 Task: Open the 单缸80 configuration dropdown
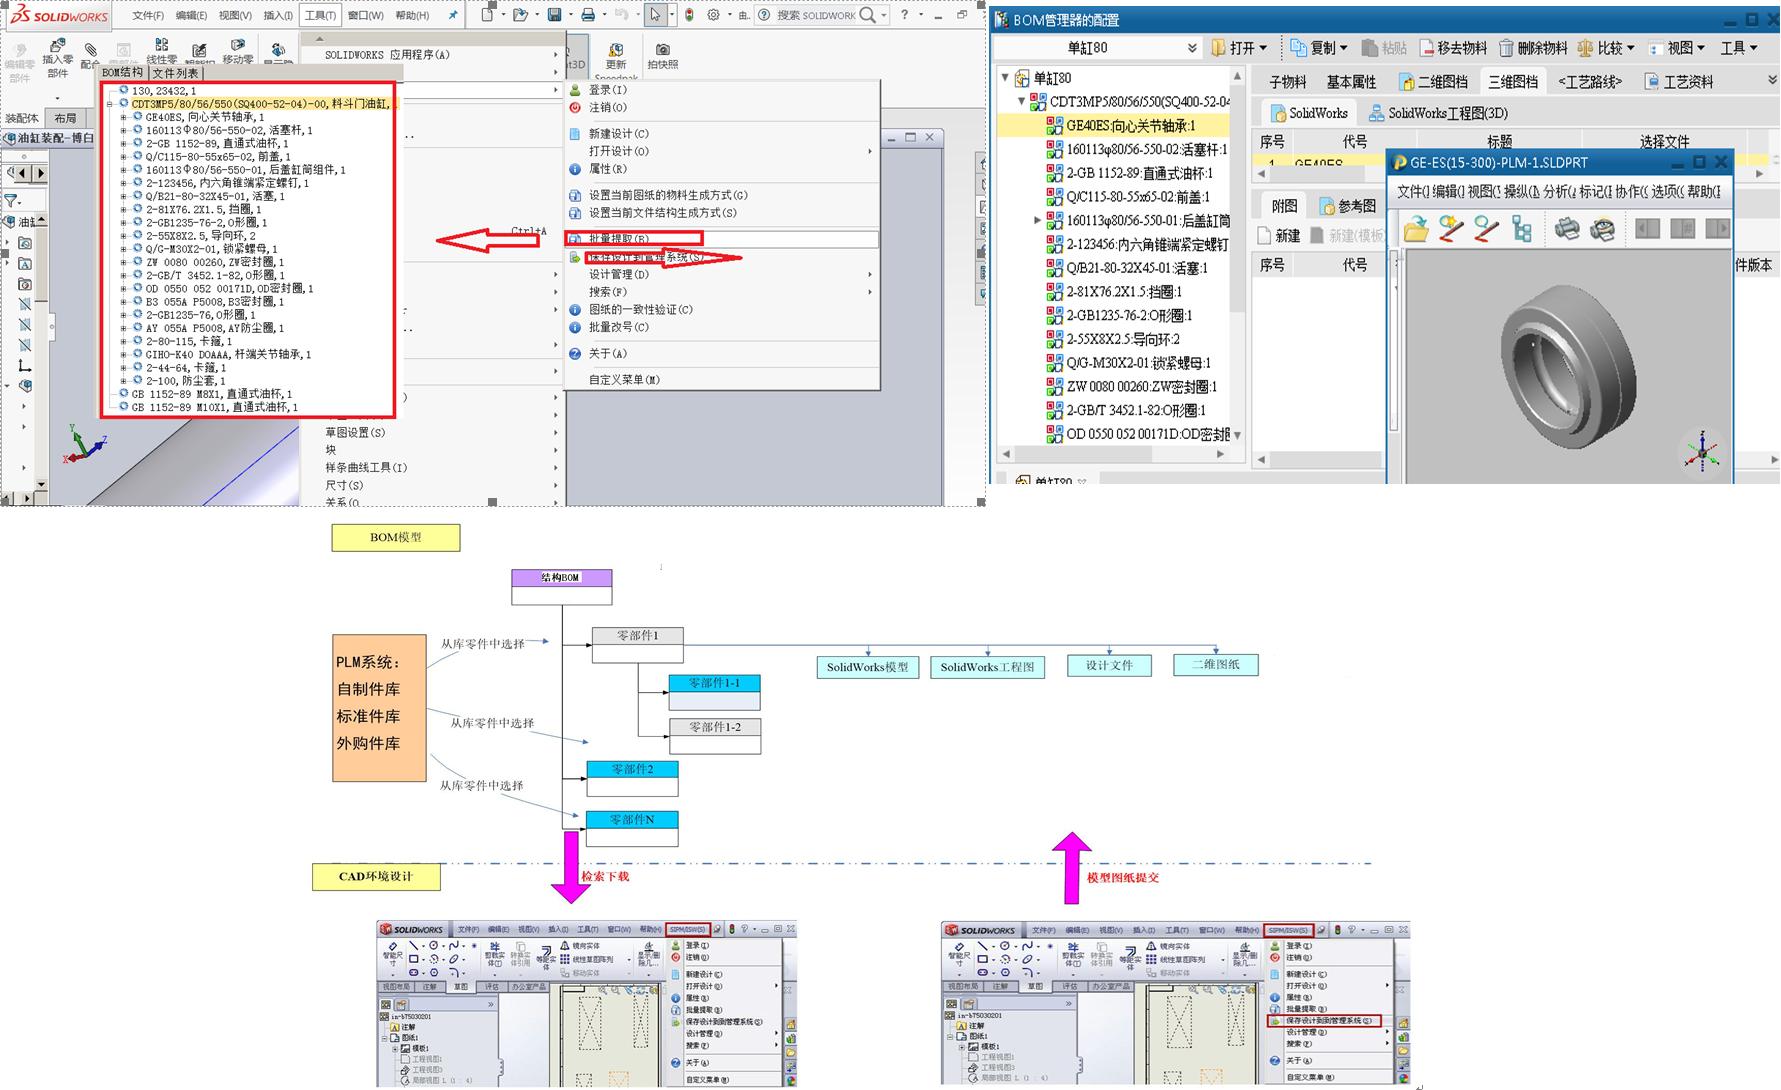tap(1192, 48)
